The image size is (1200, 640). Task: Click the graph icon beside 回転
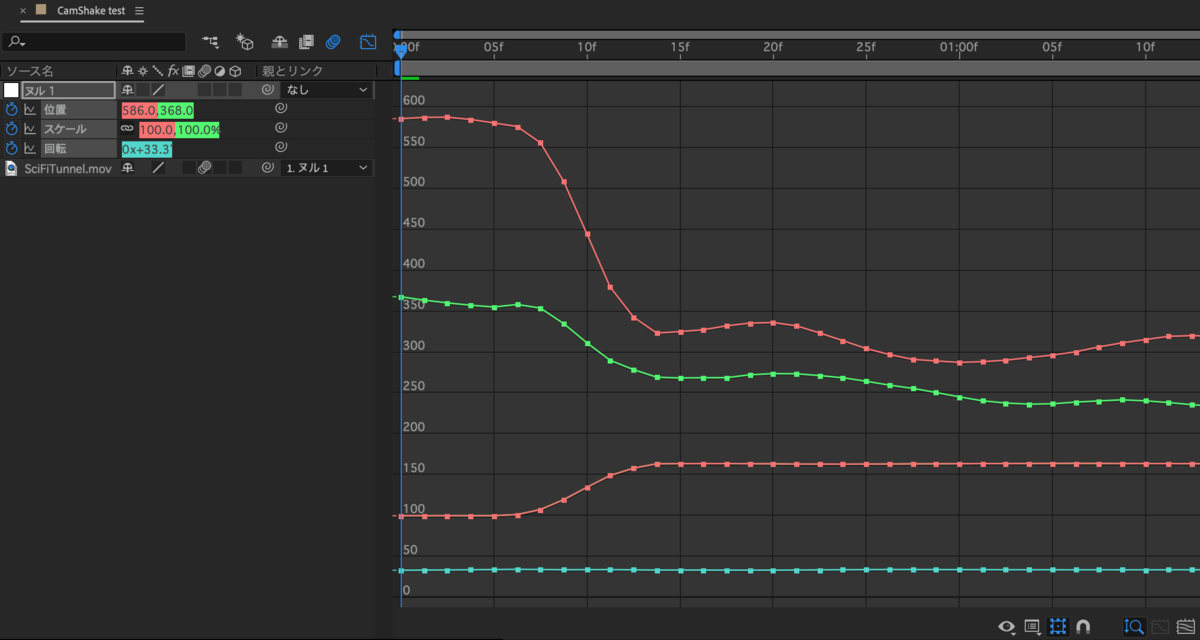coord(30,148)
